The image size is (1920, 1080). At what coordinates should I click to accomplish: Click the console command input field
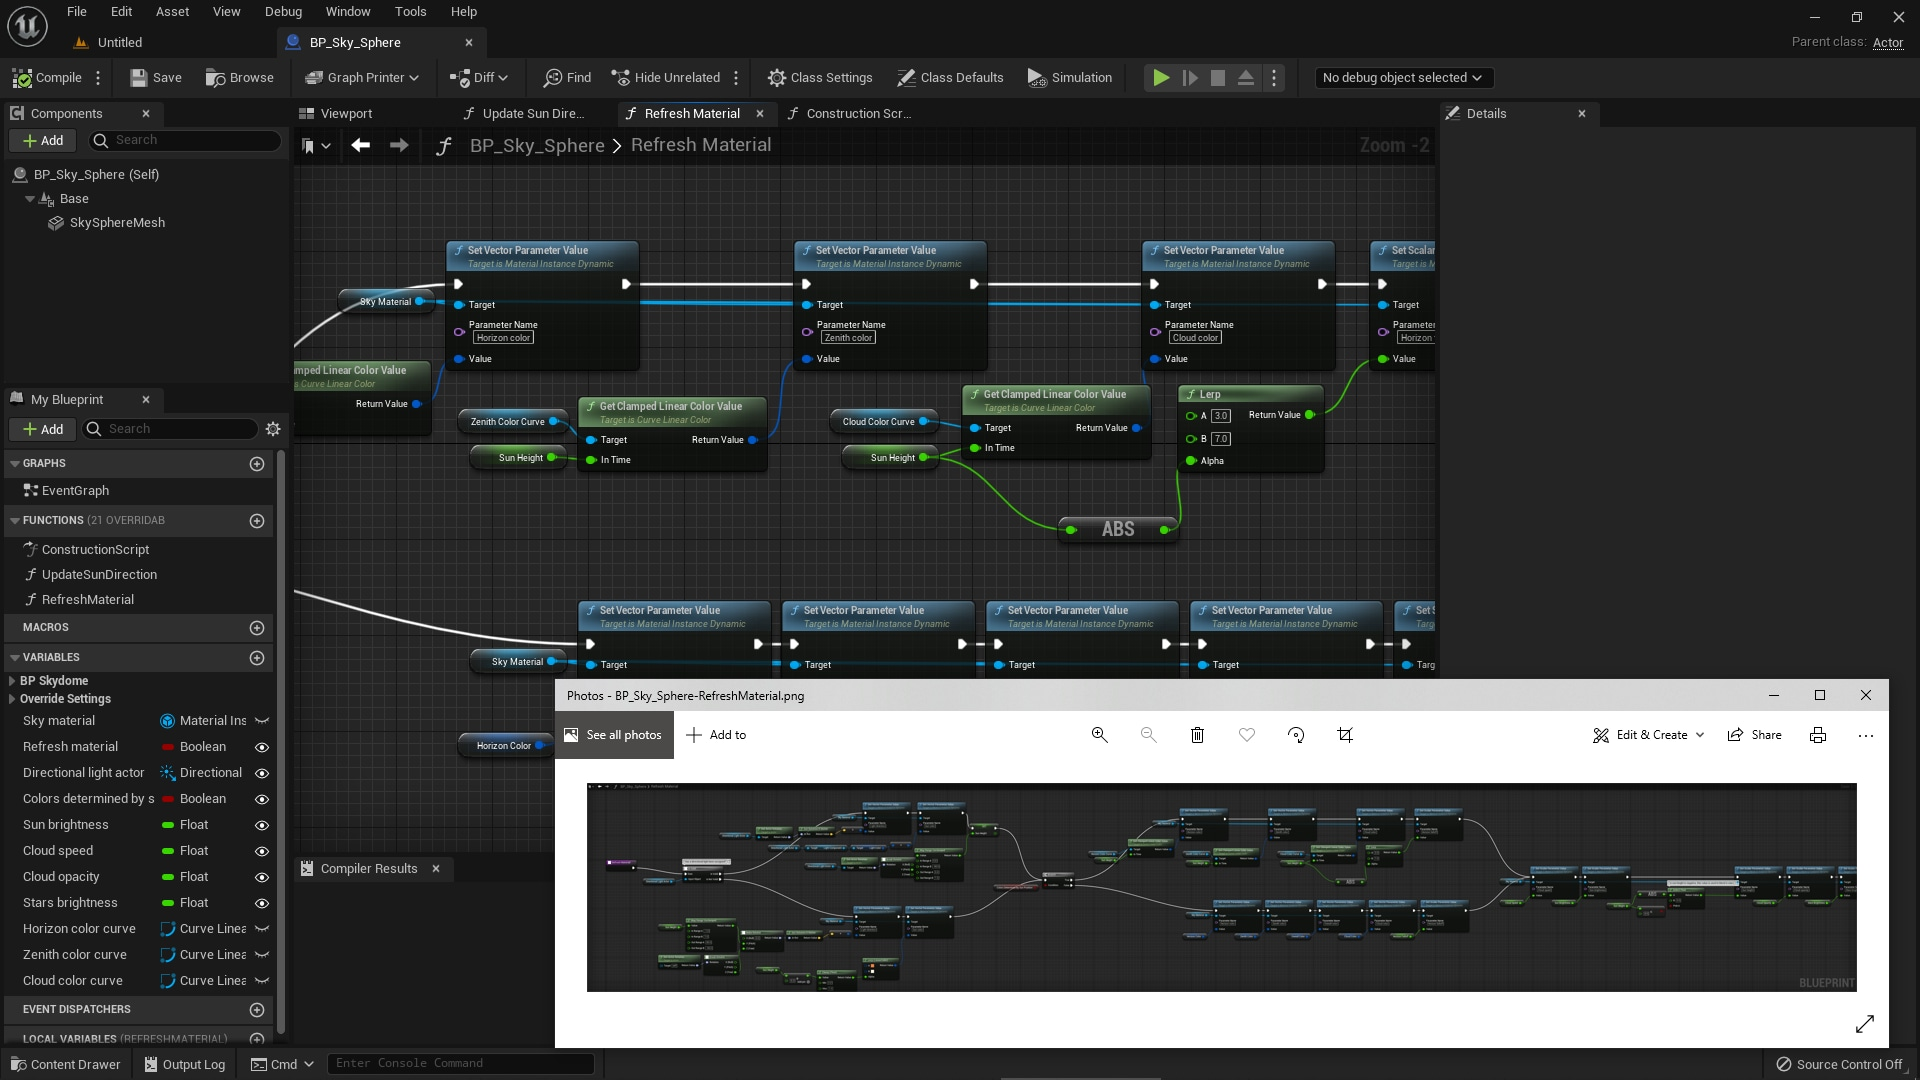[x=460, y=1063]
